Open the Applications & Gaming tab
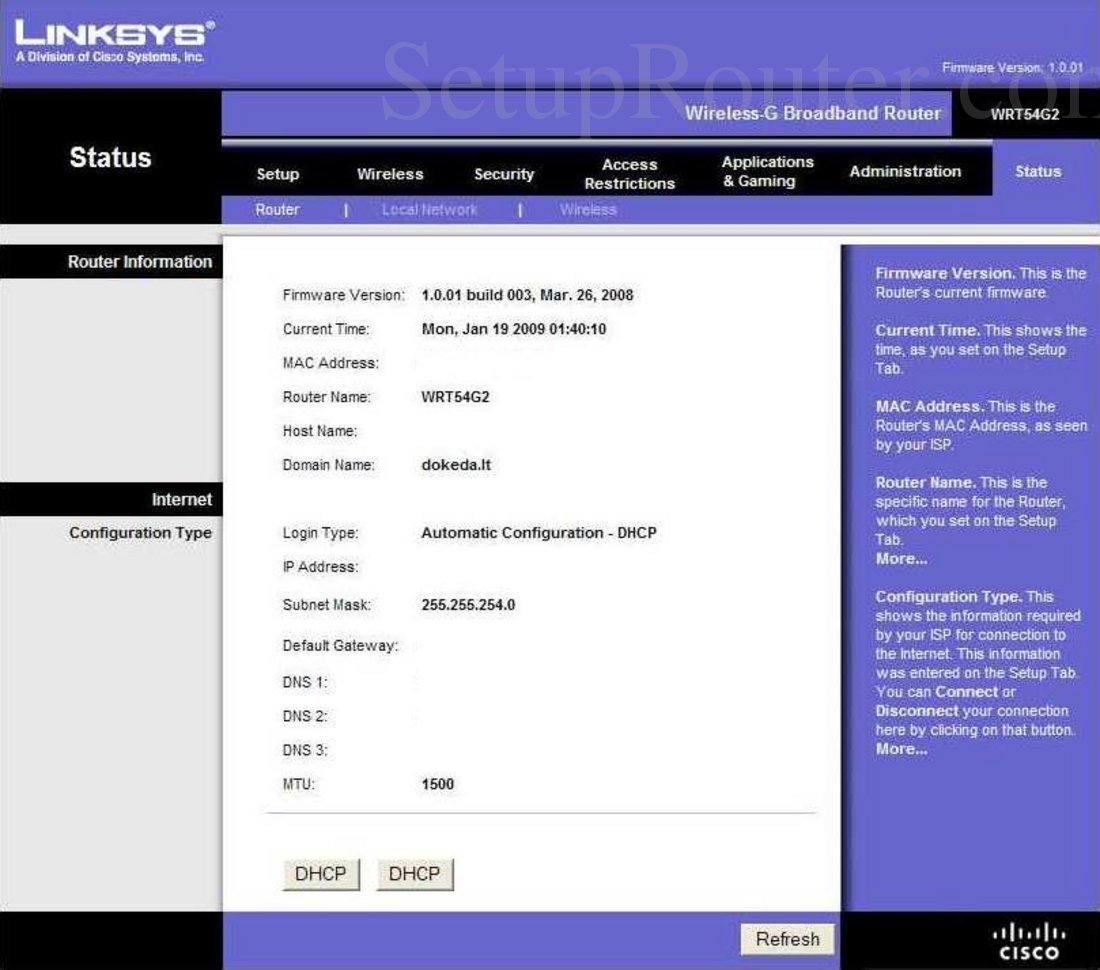The image size is (1100, 970). coord(766,170)
